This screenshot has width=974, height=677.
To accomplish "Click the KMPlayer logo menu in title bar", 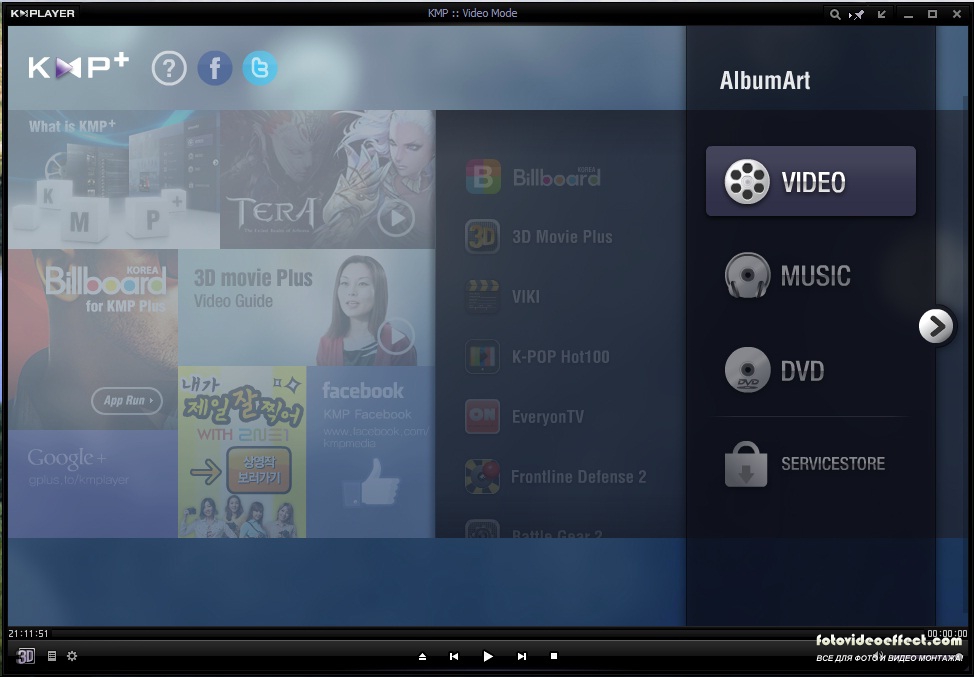I will pos(42,13).
